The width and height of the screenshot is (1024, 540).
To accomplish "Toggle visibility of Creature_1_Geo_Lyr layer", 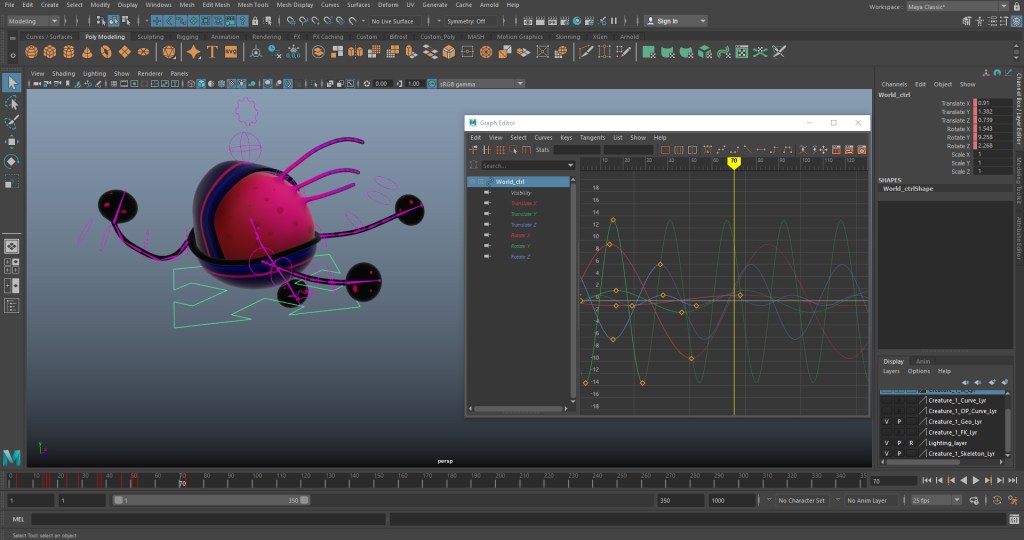I will pyautogui.click(x=886, y=421).
